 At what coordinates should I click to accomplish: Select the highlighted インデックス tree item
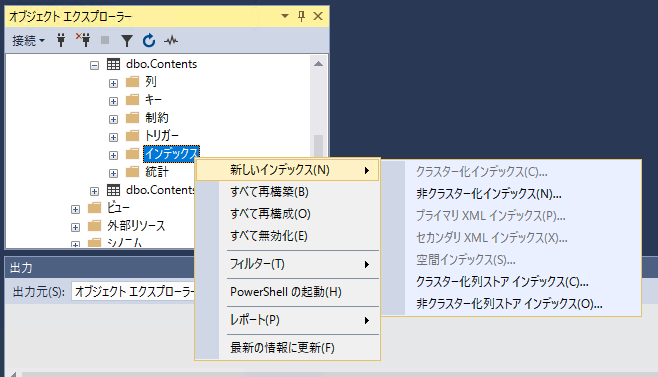click(x=171, y=154)
